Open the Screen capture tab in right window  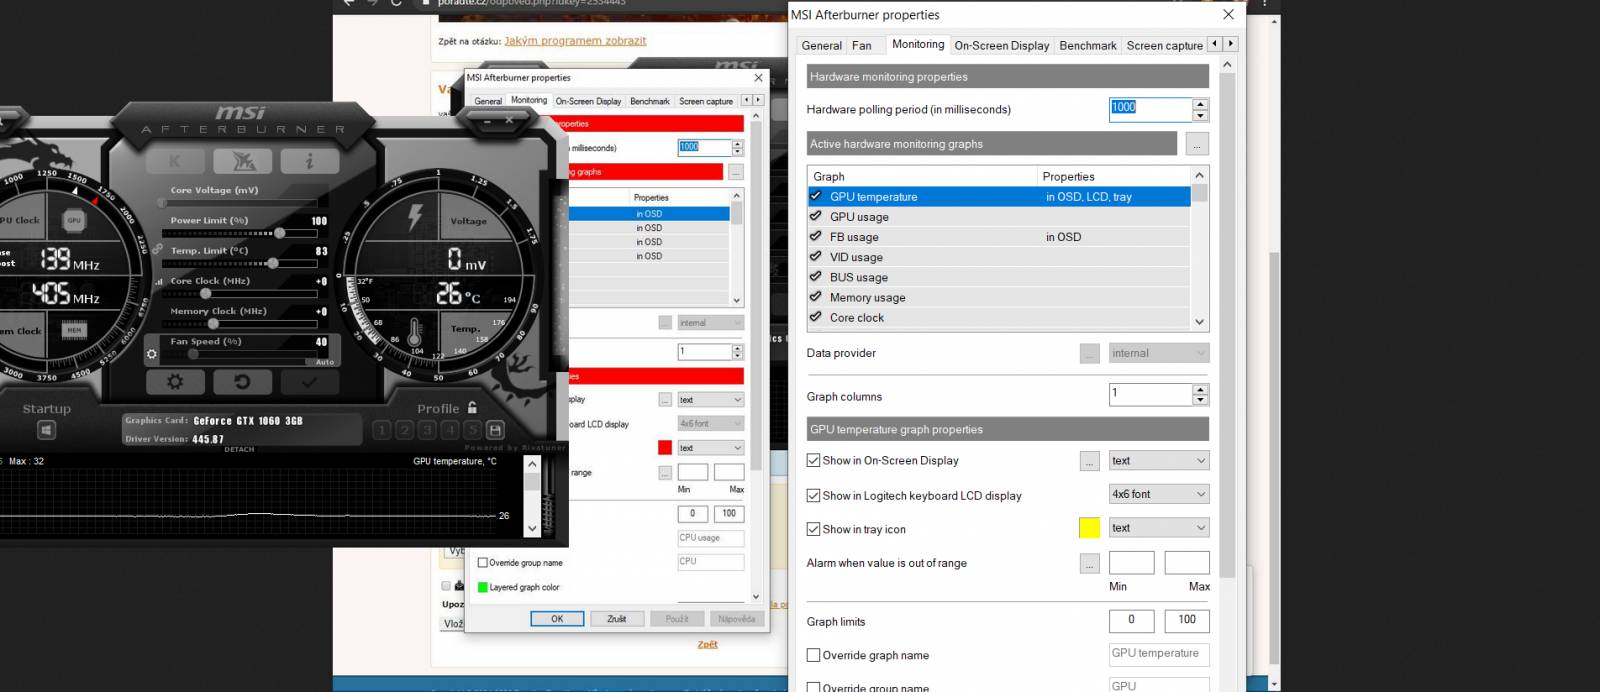[1165, 46]
